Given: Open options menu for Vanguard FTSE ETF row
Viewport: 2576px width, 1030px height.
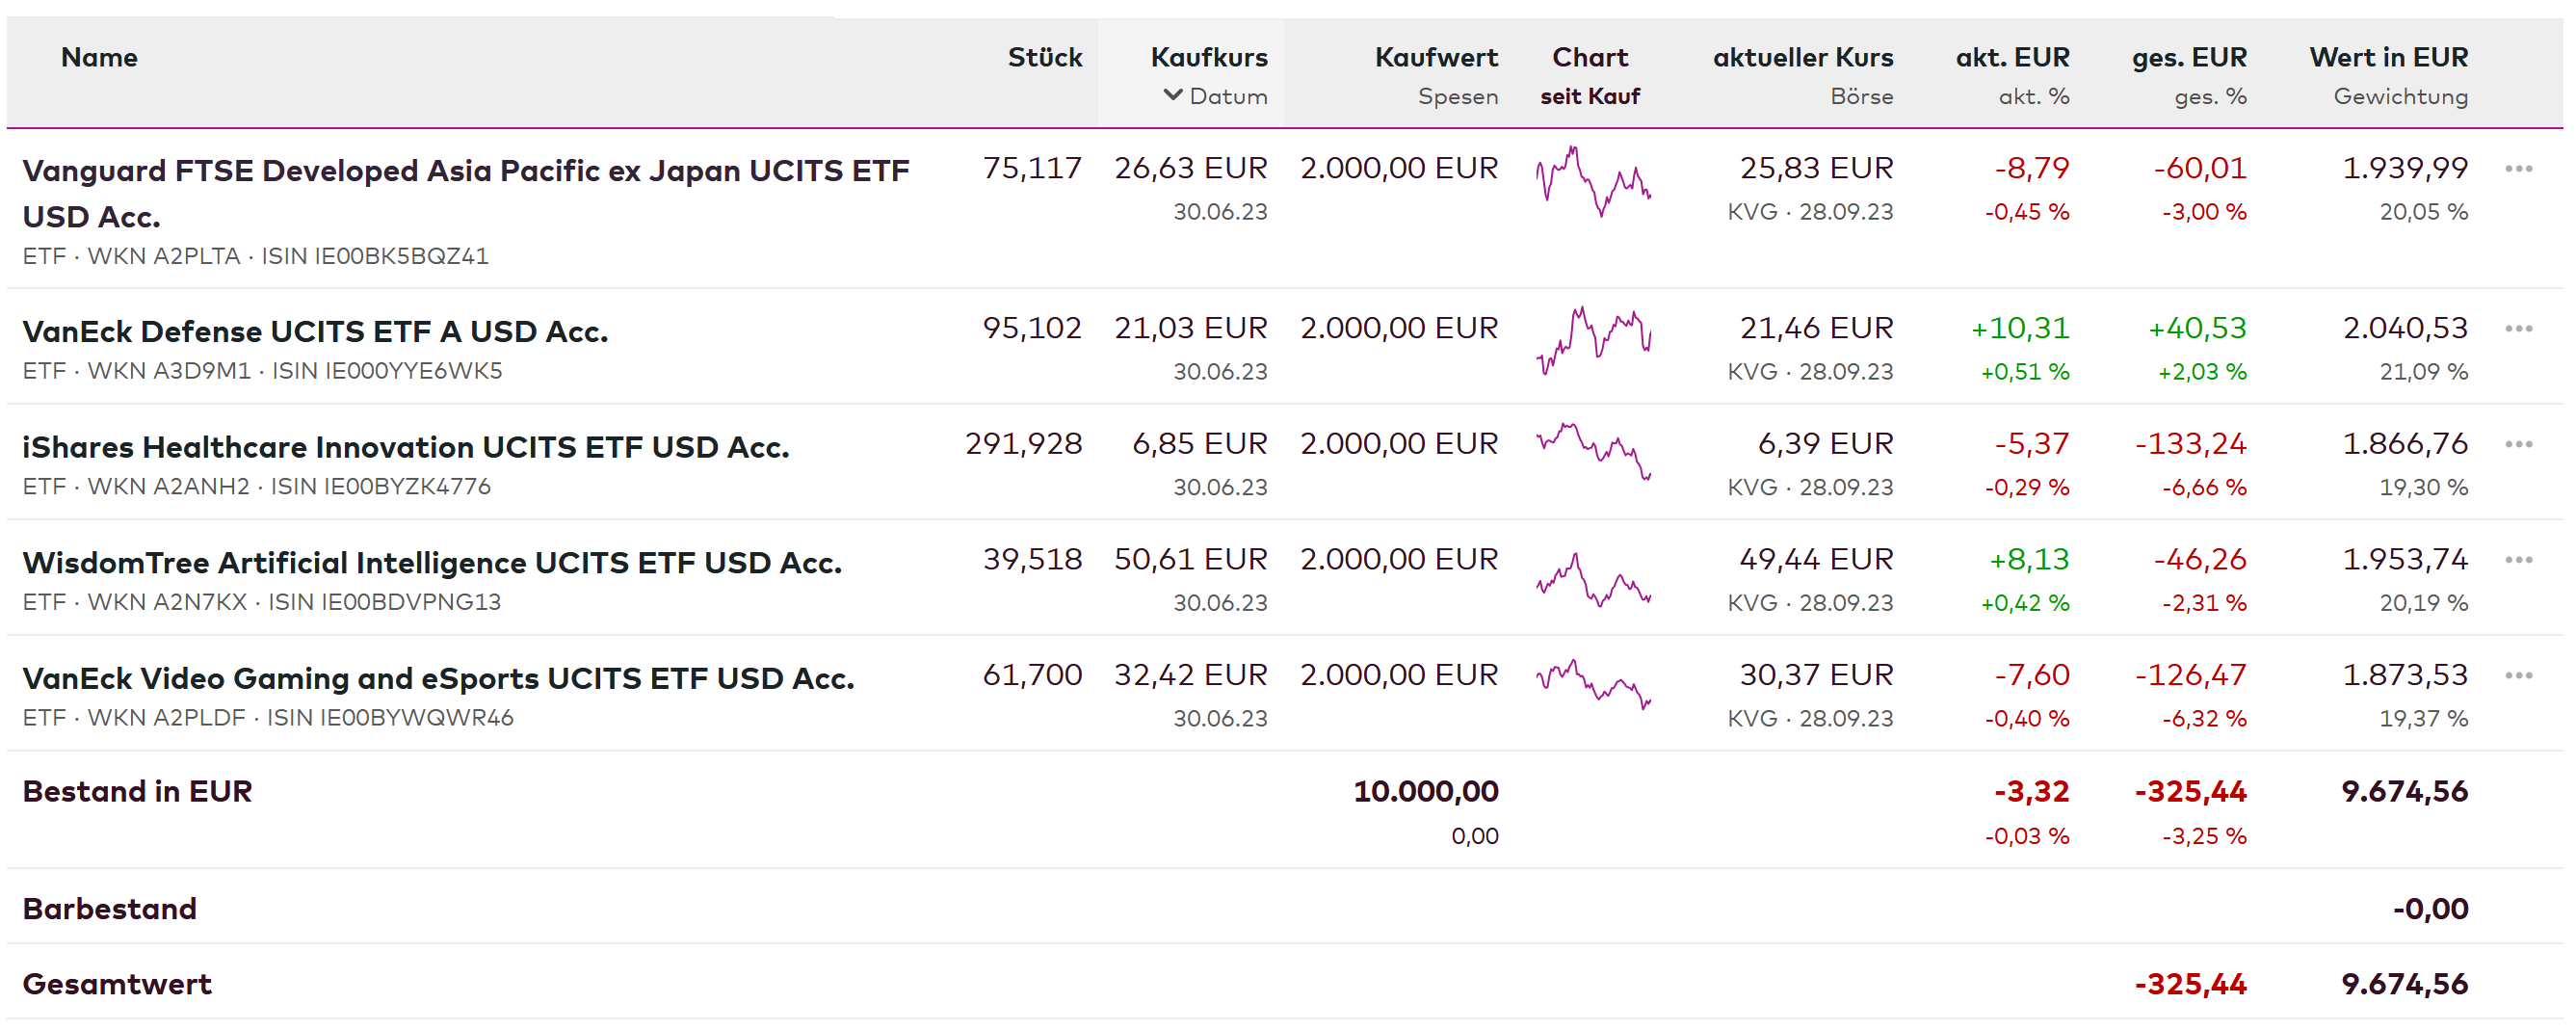Looking at the screenshot, I should pyautogui.click(x=2518, y=169).
